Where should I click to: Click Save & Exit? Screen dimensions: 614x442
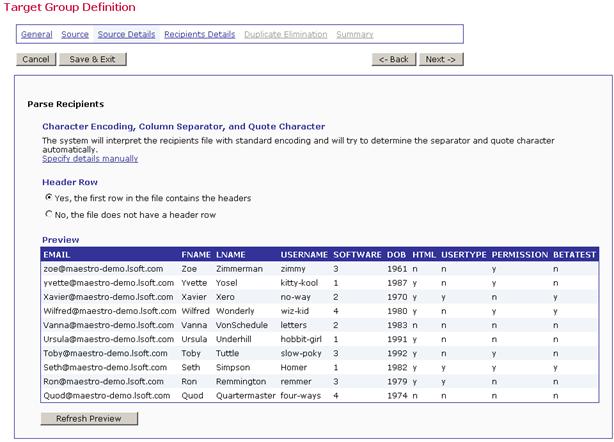92,59
